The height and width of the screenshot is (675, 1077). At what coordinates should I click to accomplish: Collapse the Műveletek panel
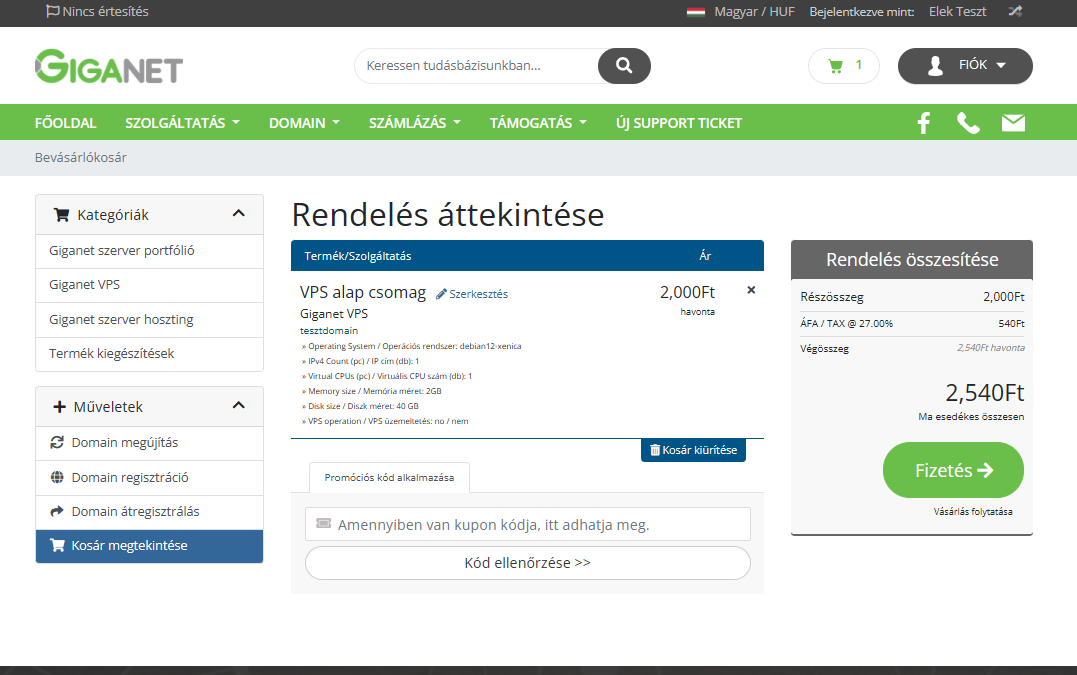click(238, 406)
